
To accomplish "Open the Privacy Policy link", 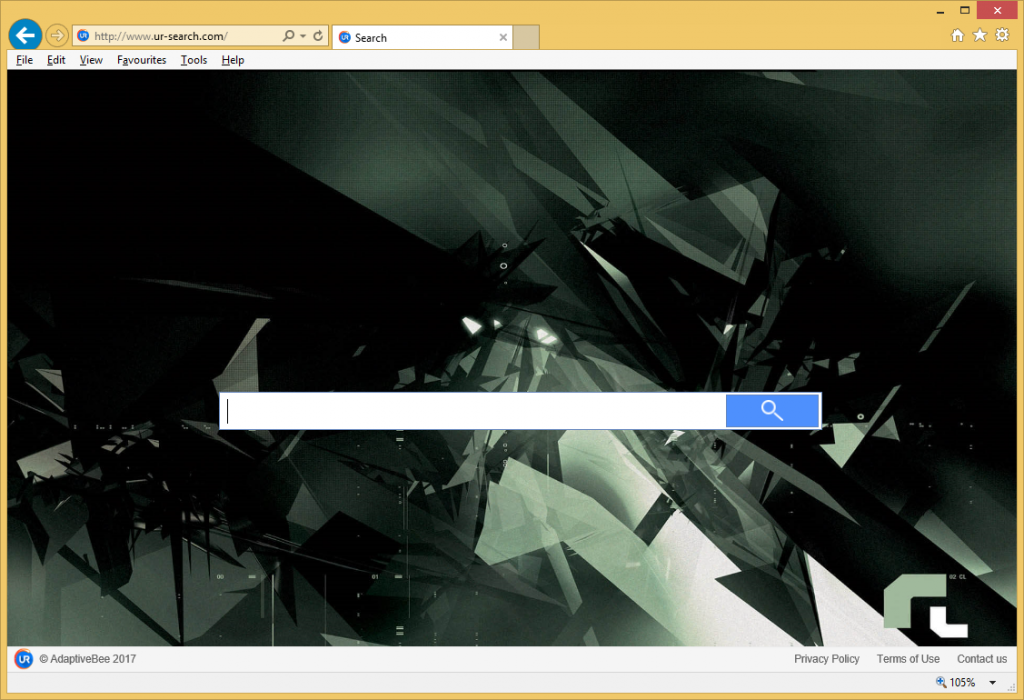I will (x=827, y=660).
